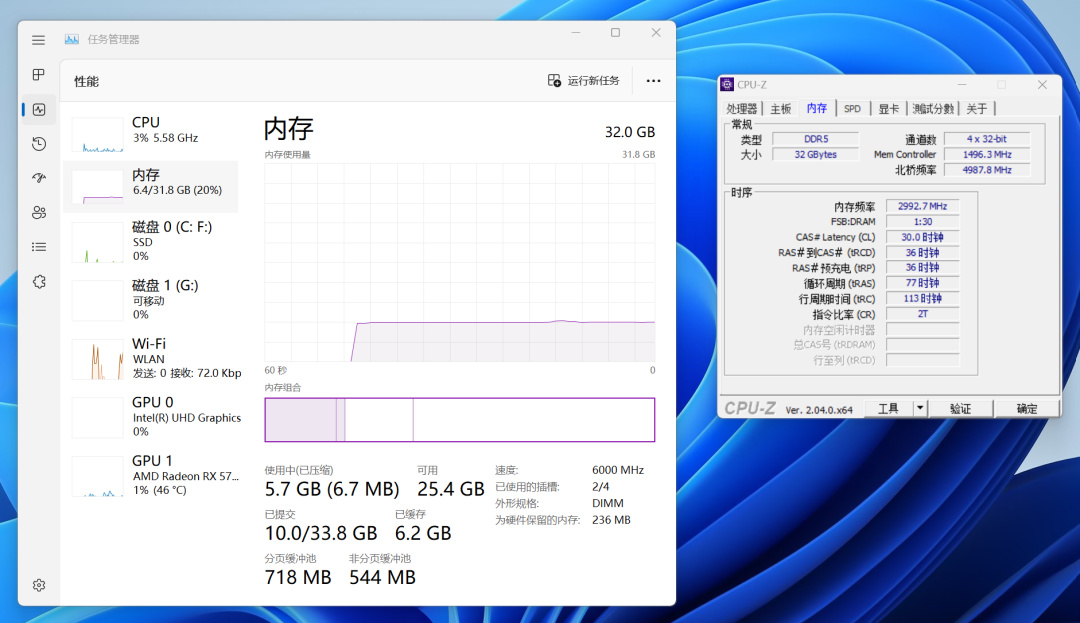Click the 6.2 GB 已缓存 value
This screenshot has width=1080, height=623.
tap(423, 534)
